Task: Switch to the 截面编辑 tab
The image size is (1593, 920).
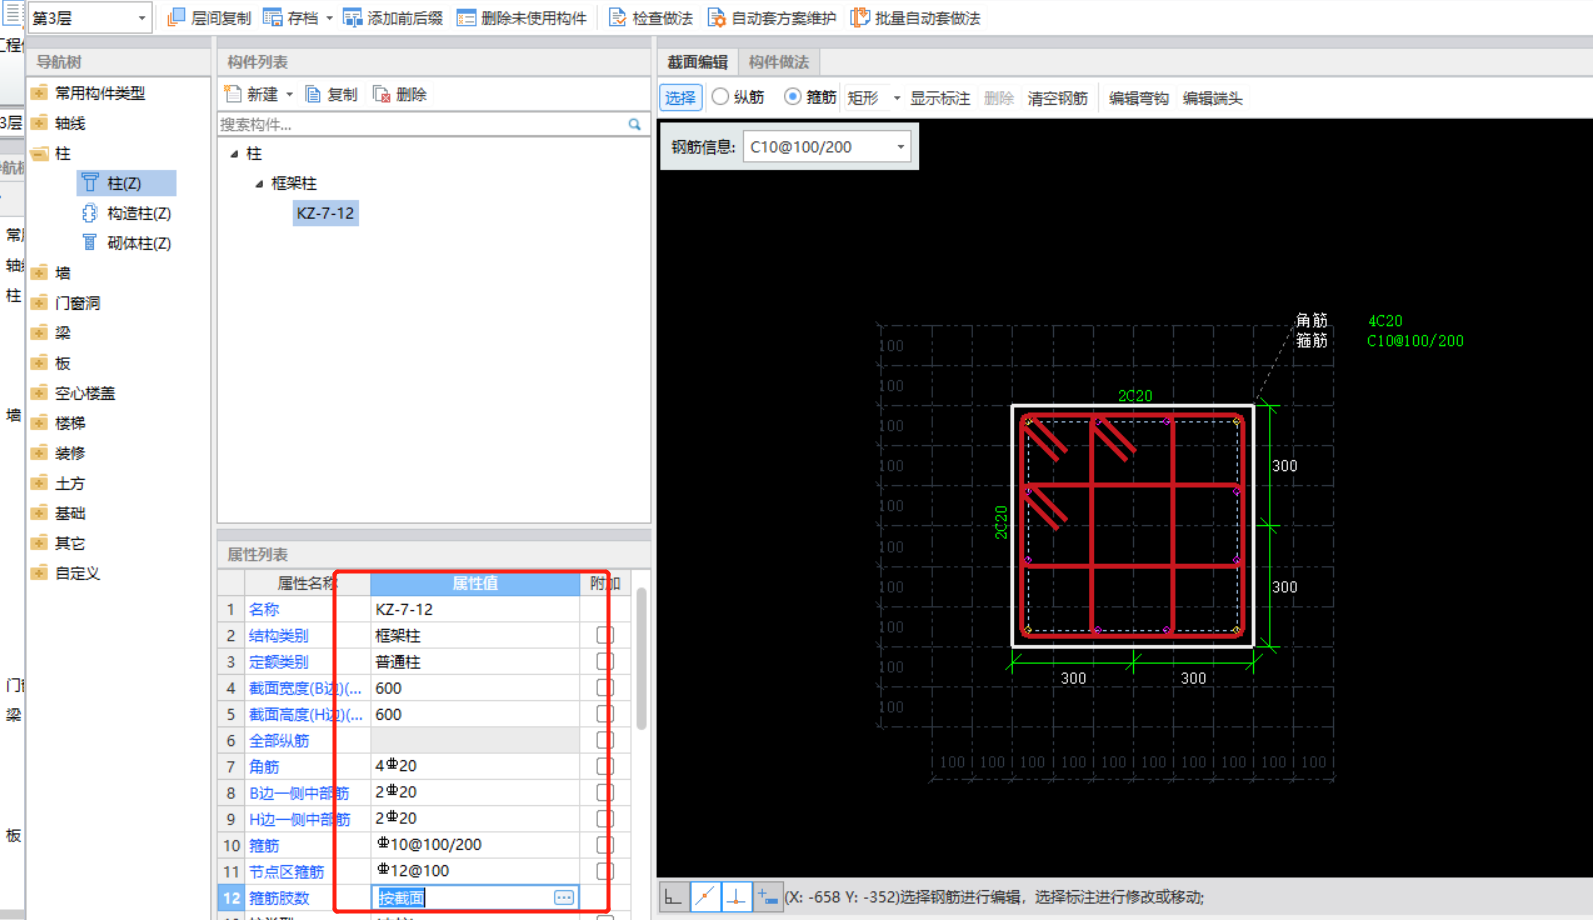Action: point(698,62)
